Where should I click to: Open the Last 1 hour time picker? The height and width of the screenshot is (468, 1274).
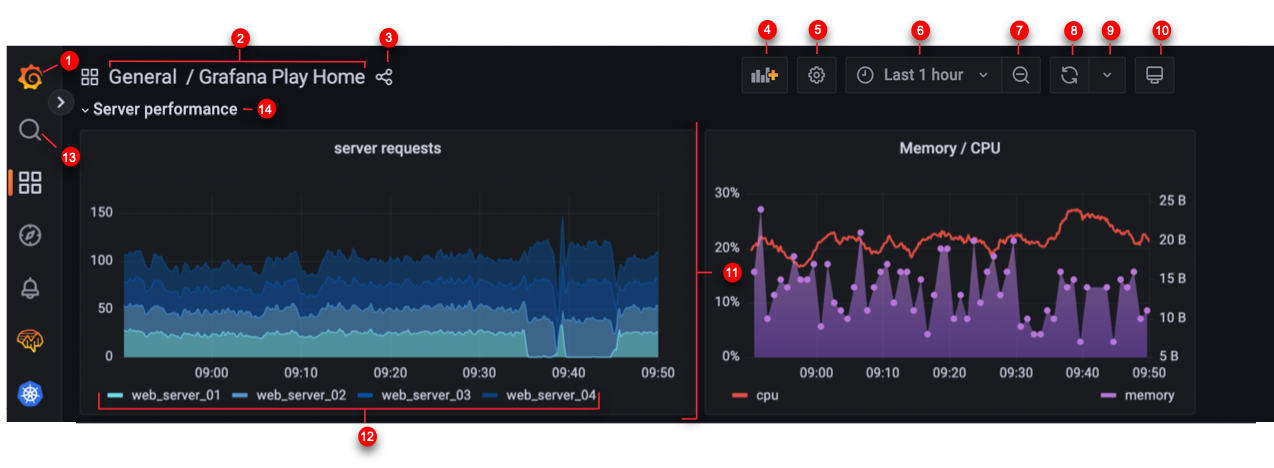point(923,75)
